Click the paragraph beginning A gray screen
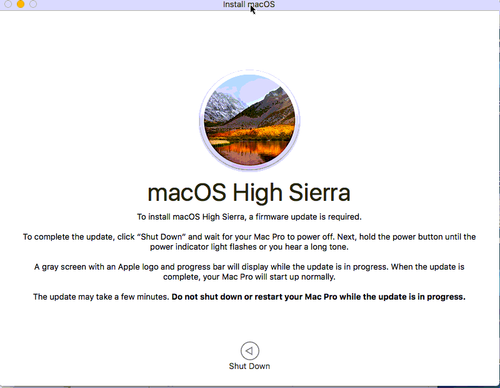 249,272
